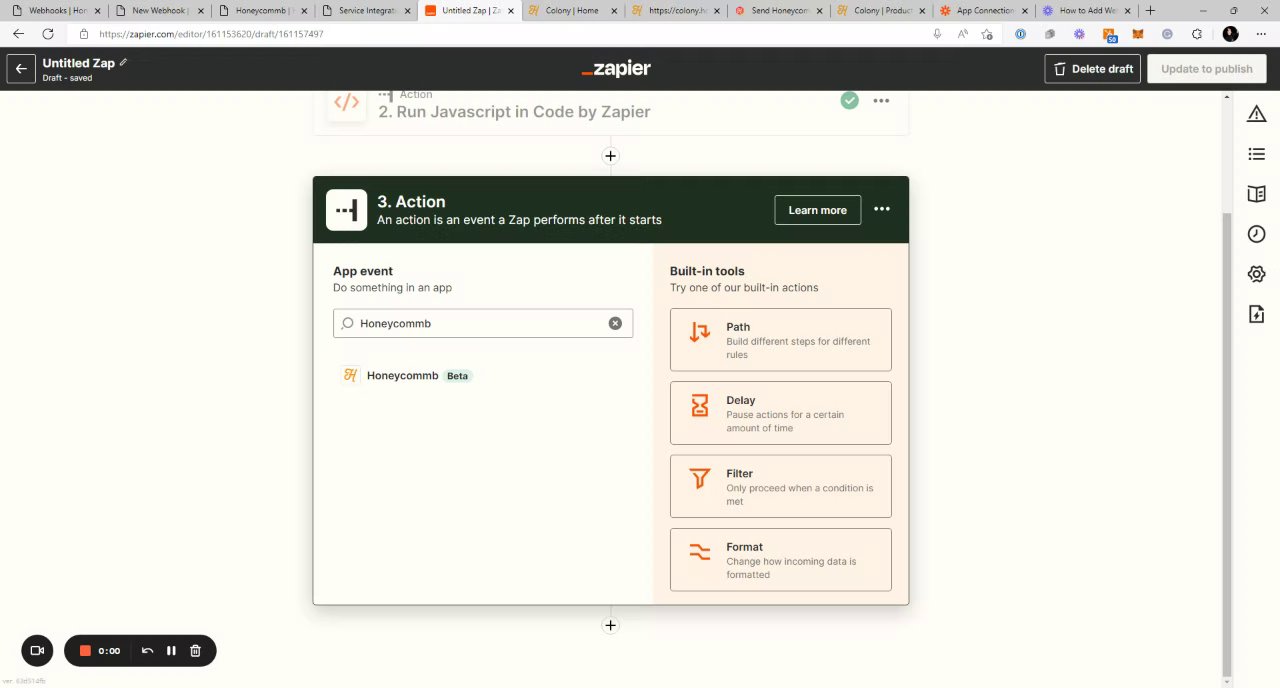Screen dimensions: 1280x688
Task: Click the MetaMask fox extension
Action: (1138, 34)
